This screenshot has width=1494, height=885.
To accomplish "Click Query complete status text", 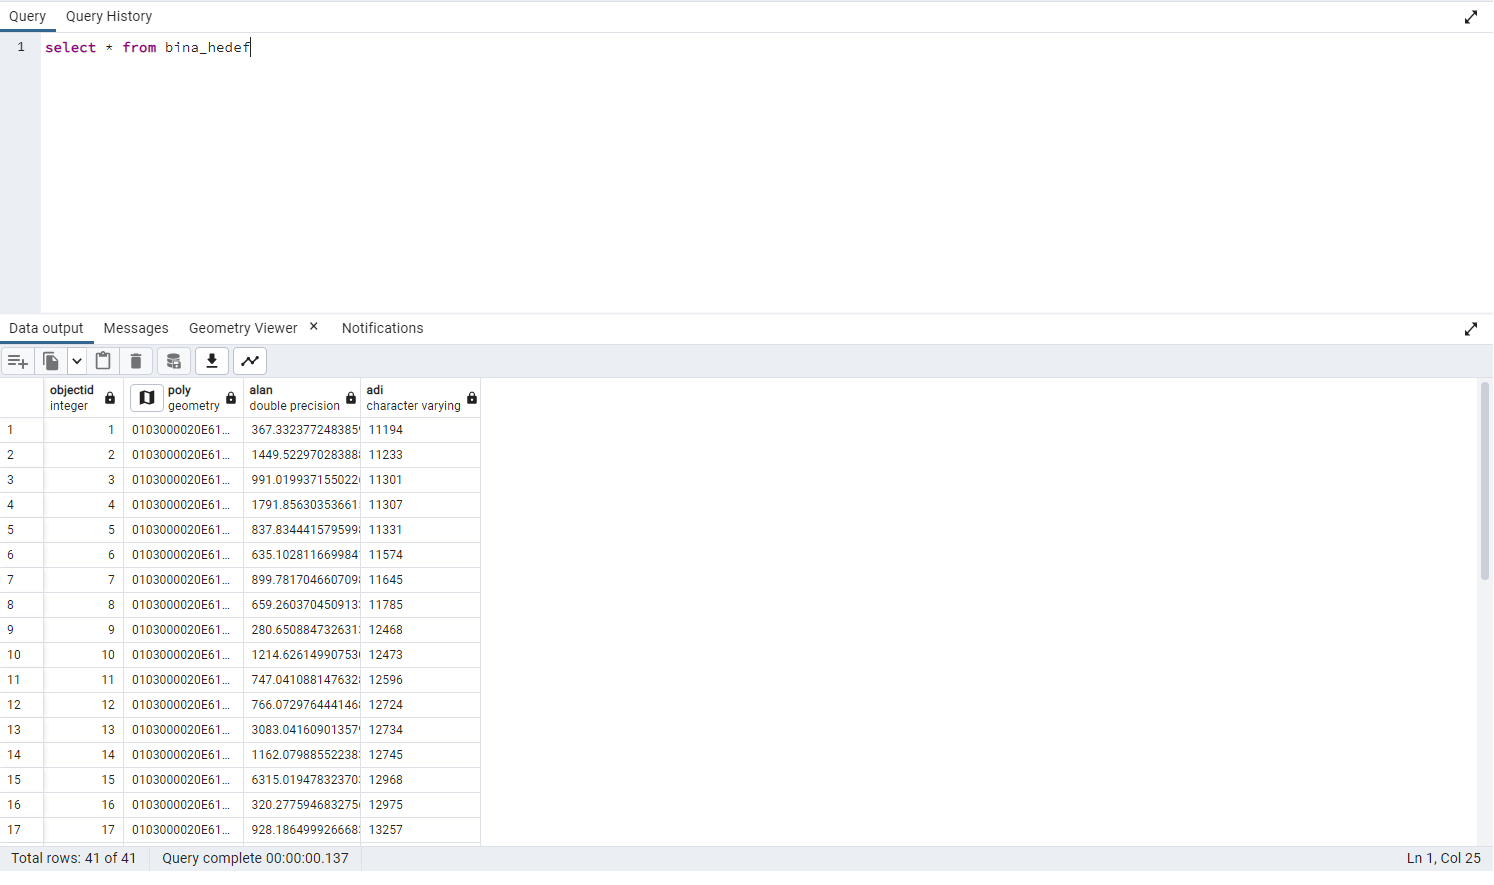I will click(x=255, y=858).
